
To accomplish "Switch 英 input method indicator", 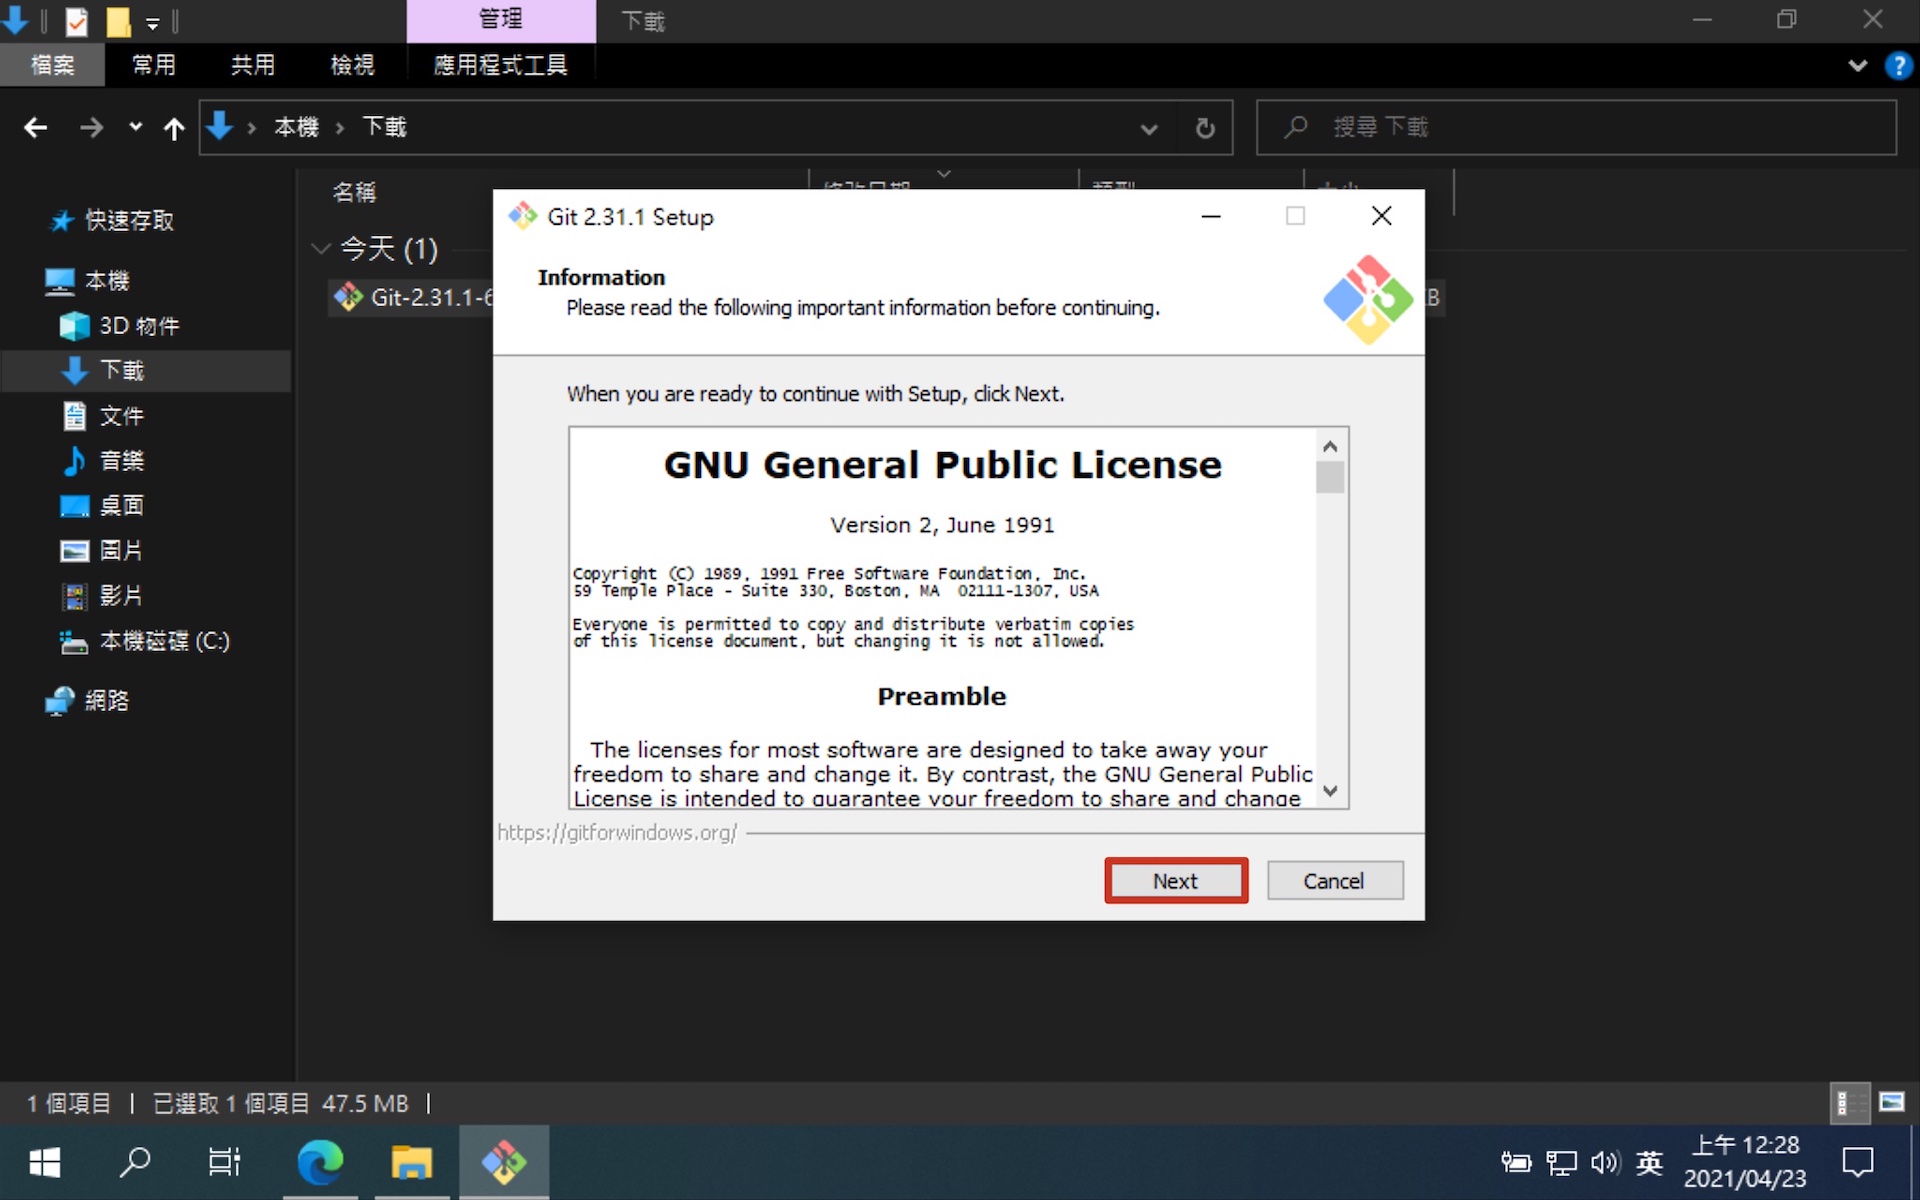I will pos(1649,1162).
